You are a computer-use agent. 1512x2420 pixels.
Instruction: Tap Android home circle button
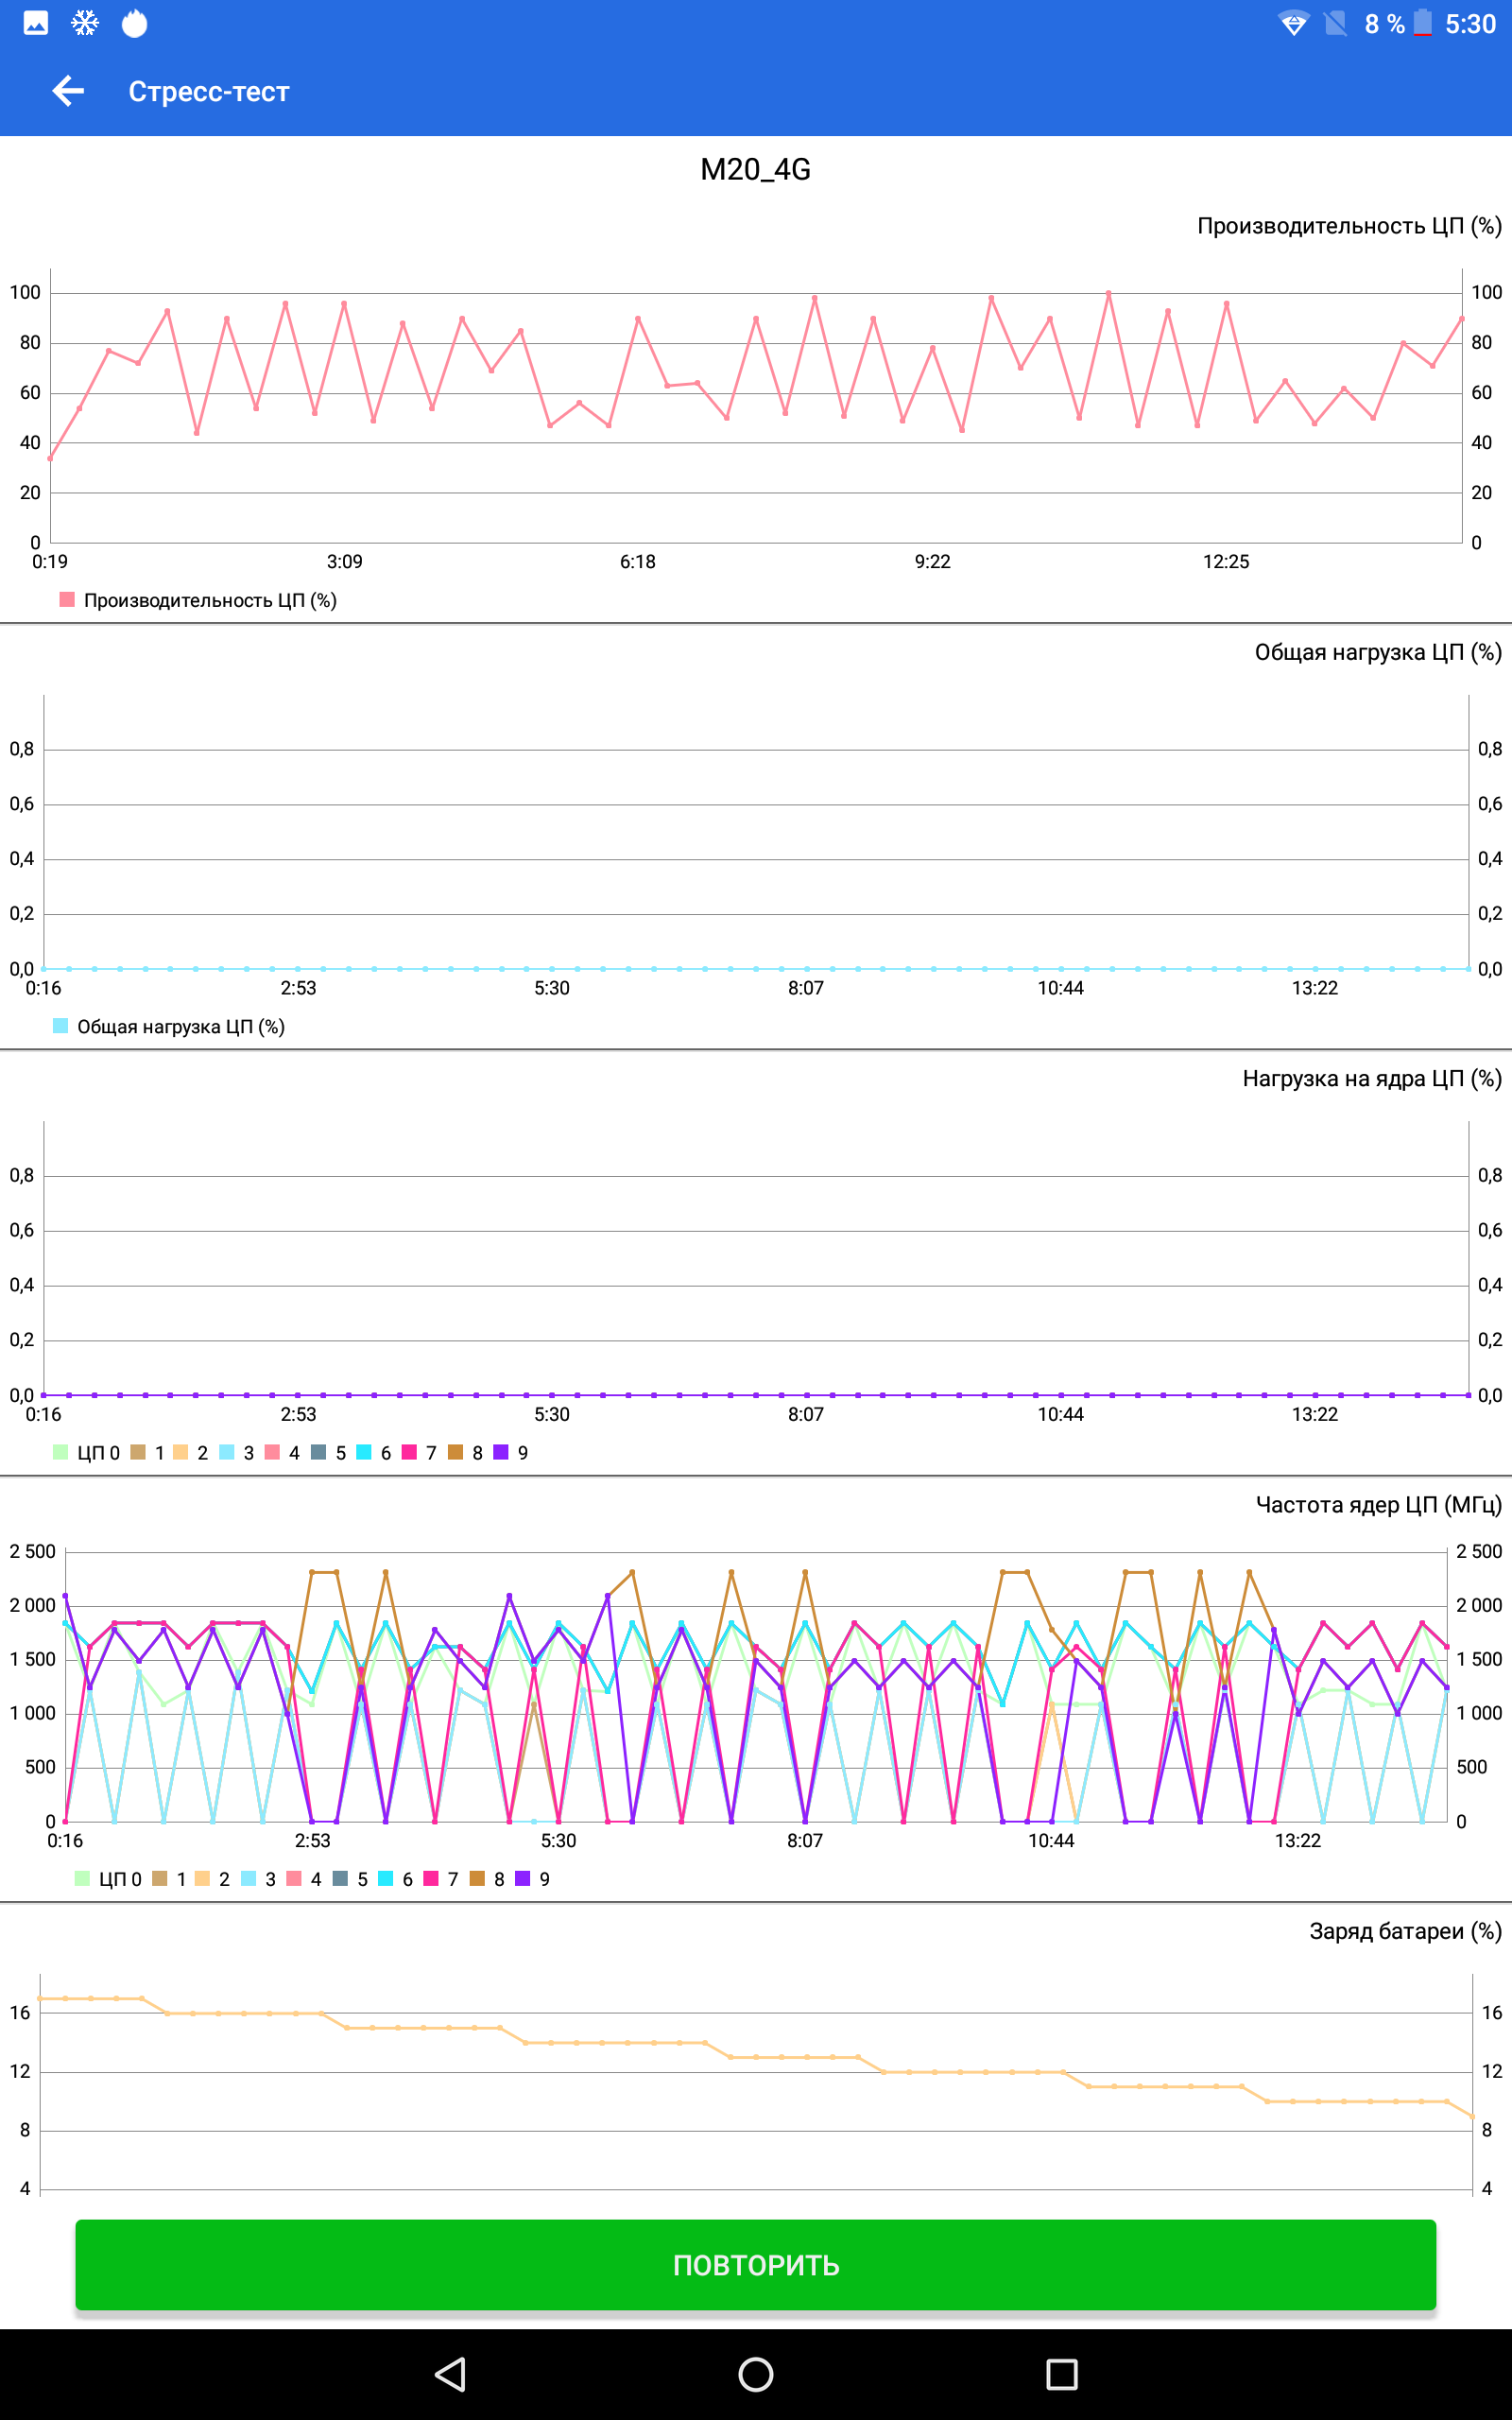click(755, 2373)
